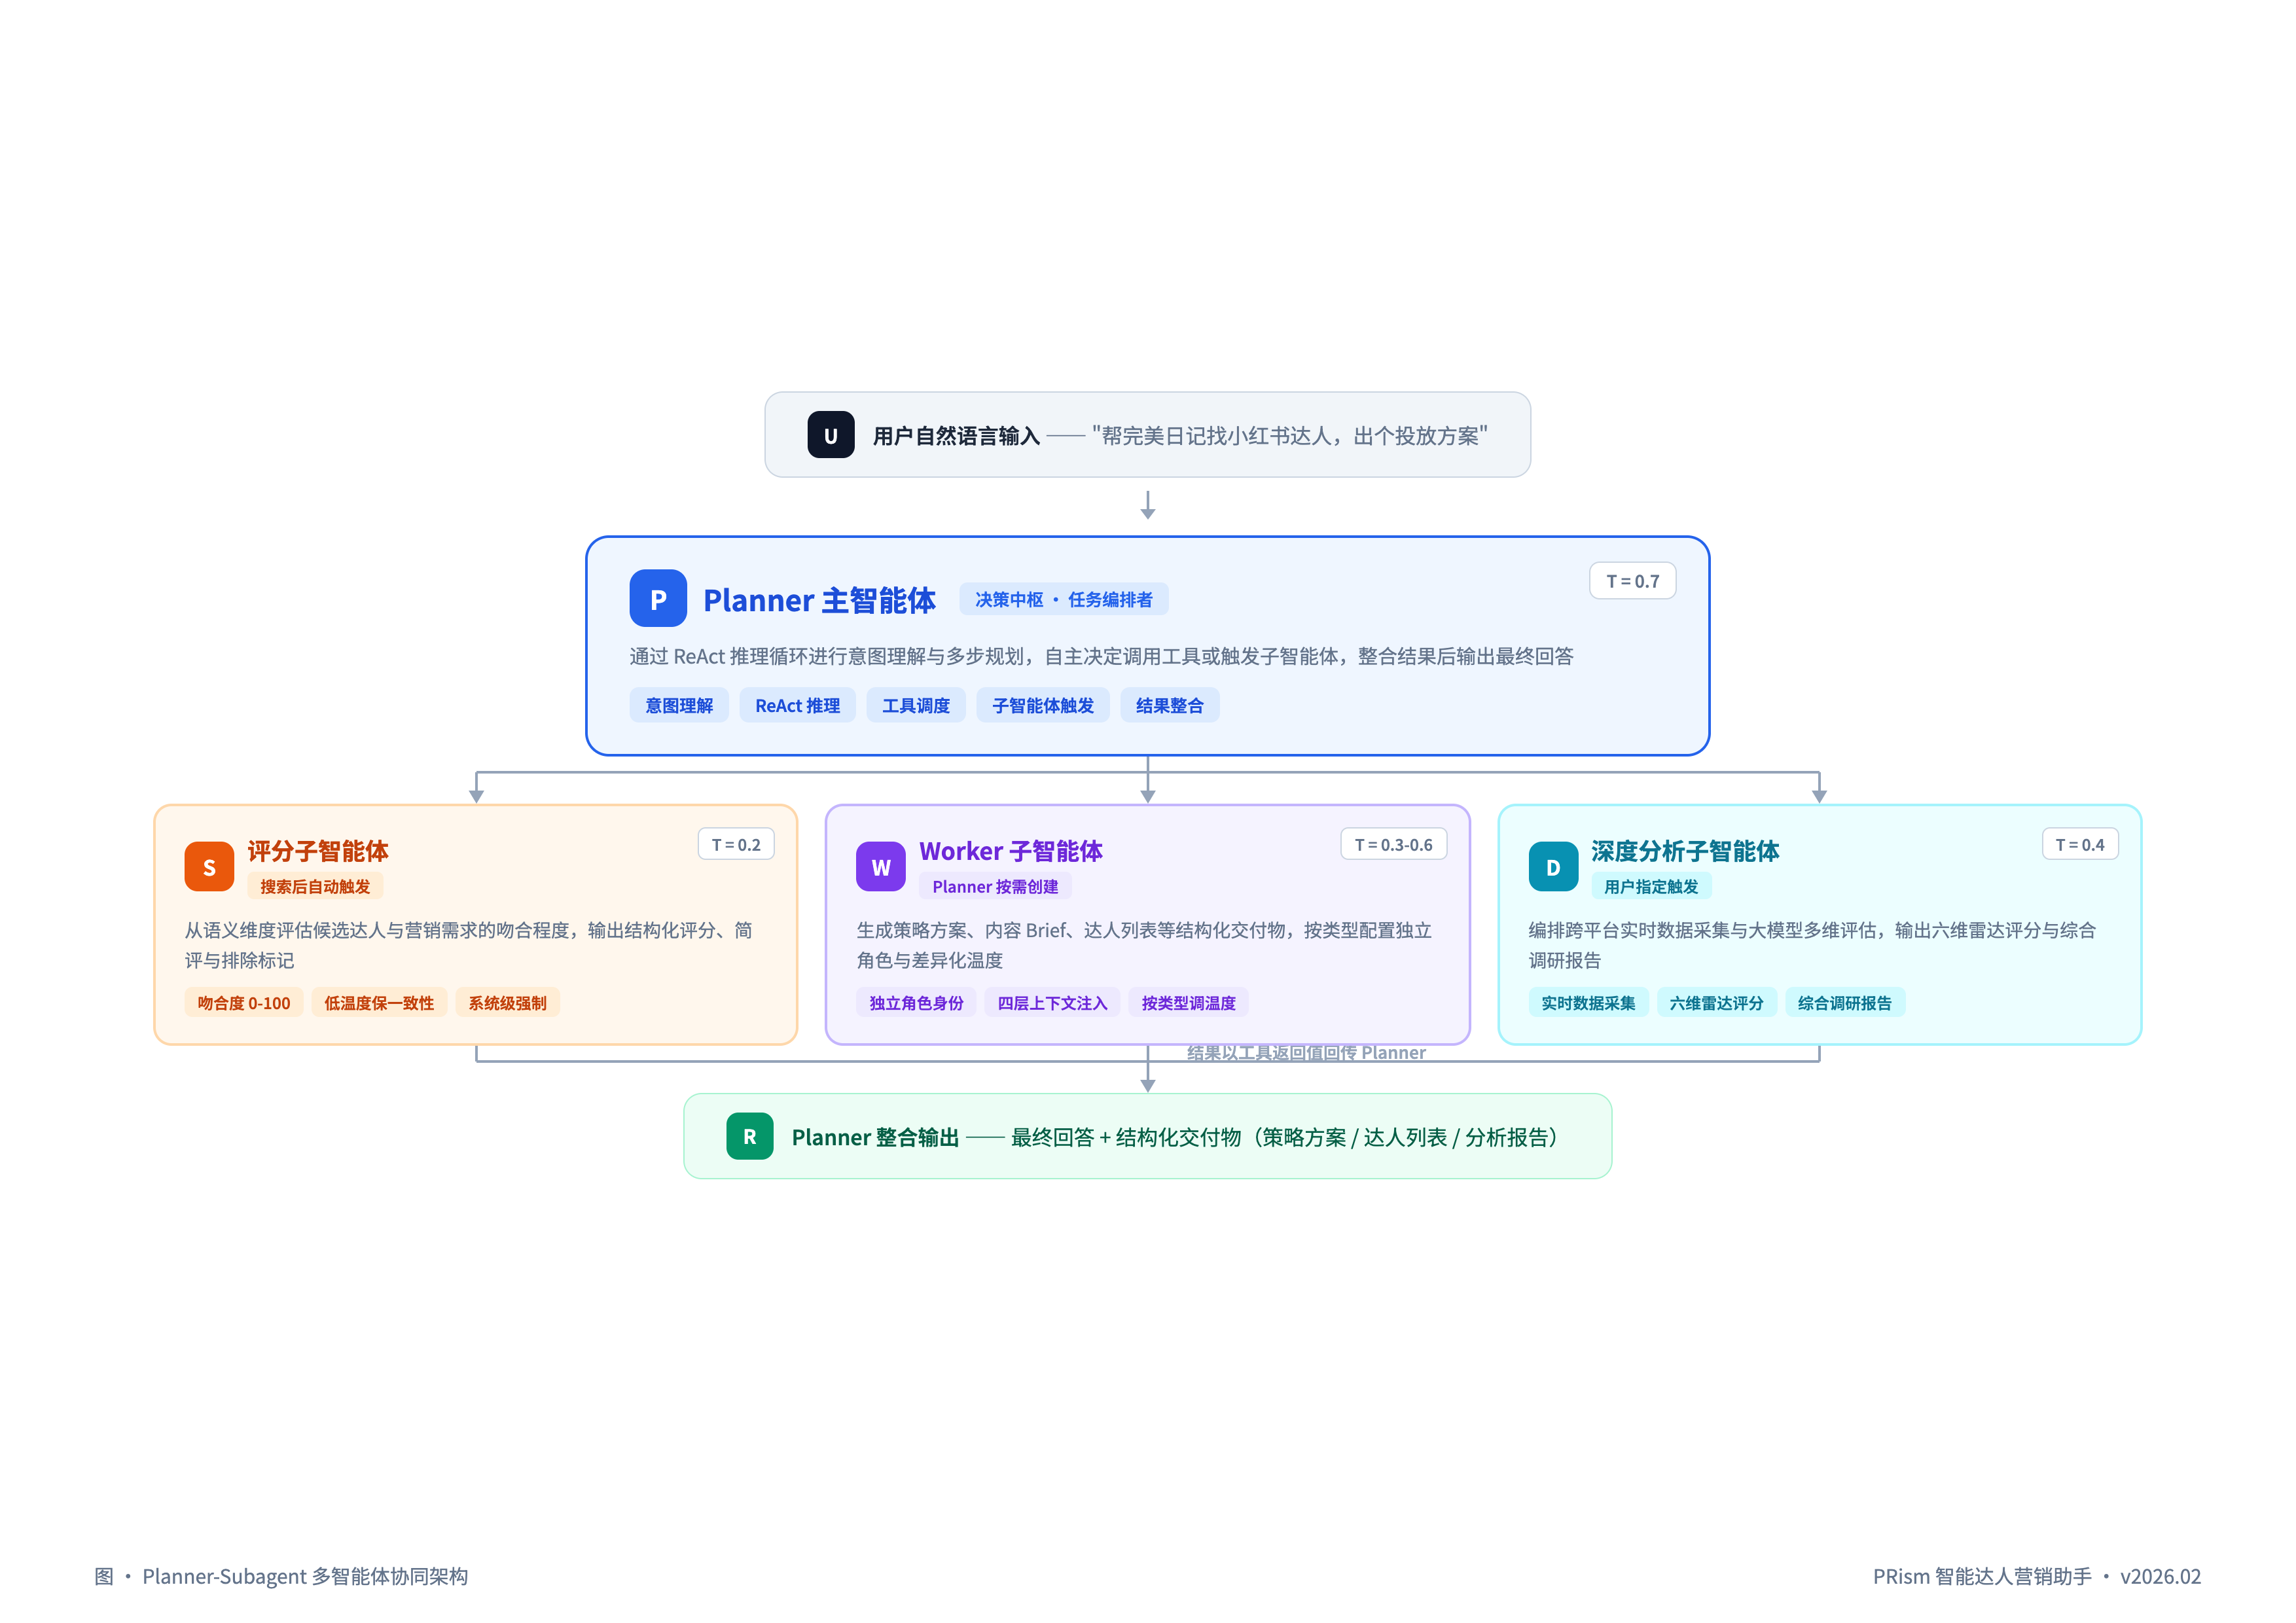Toggle the Planner 按需创建 badge
The height and width of the screenshot is (1623, 2296).
[996, 887]
